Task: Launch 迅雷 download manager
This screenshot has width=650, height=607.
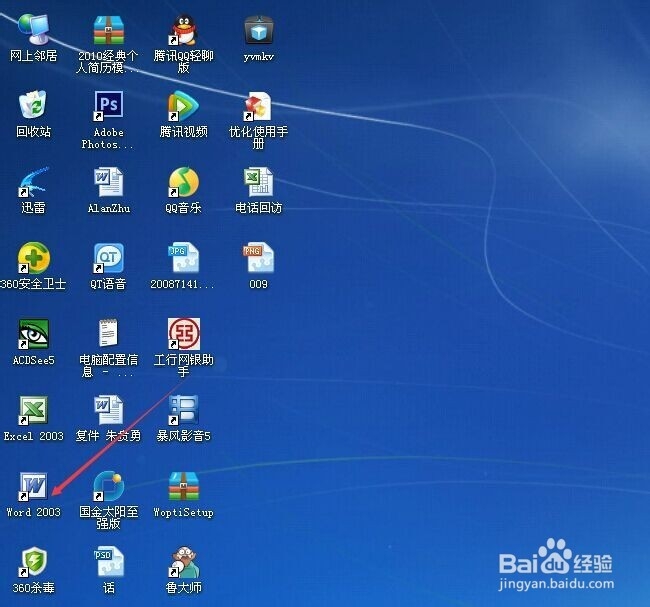Action: coord(33,182)
